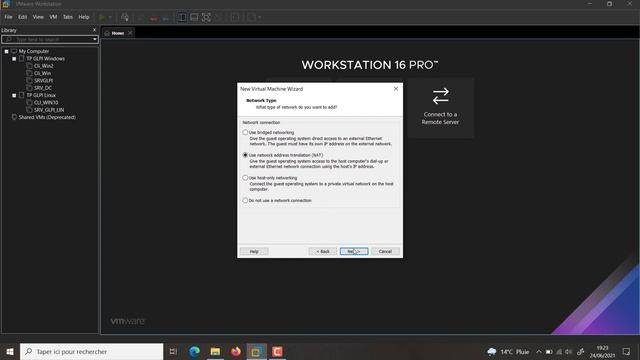
Task: Select the TP GLPI Linux folder
Action: pyautogui.click(x=41, y=96)
